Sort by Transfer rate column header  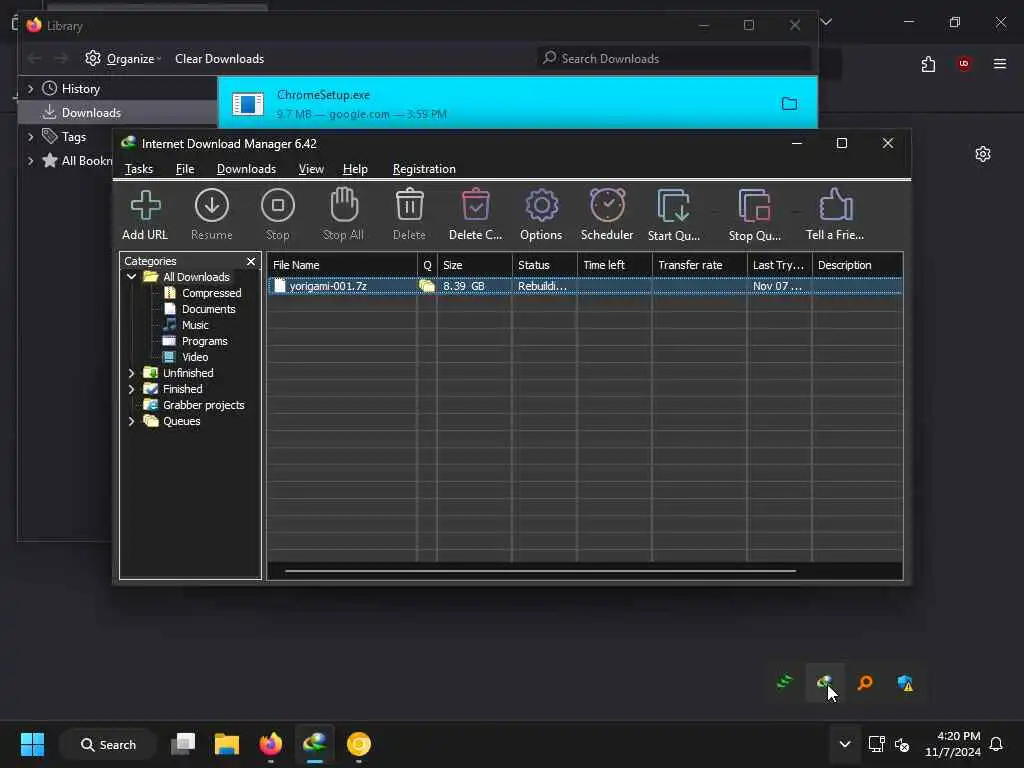coord(699,265)
